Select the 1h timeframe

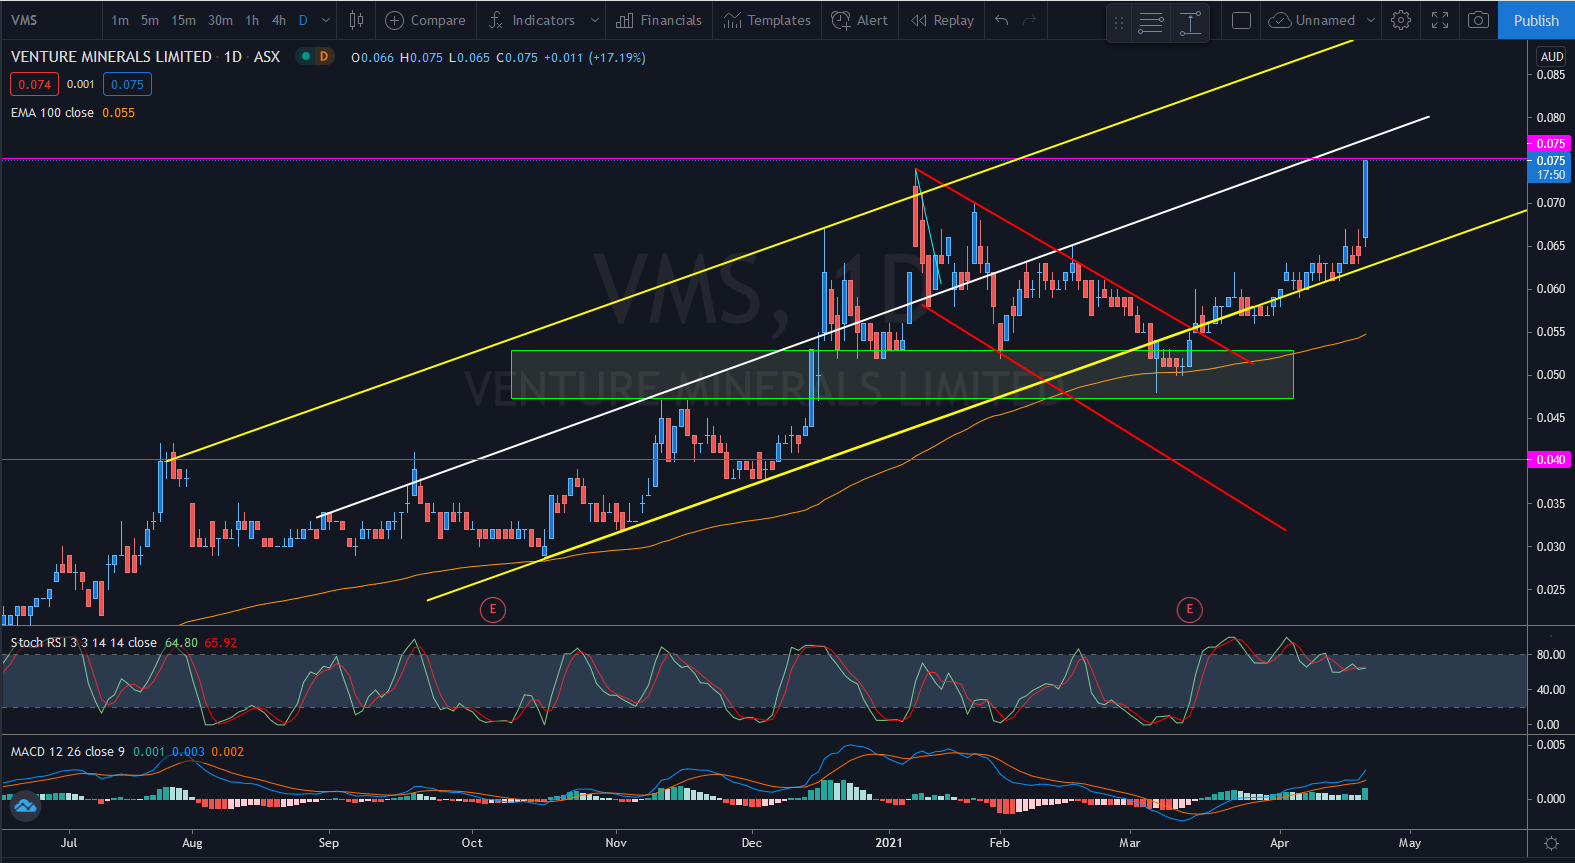pyautogui.click(x=252, y=20)
